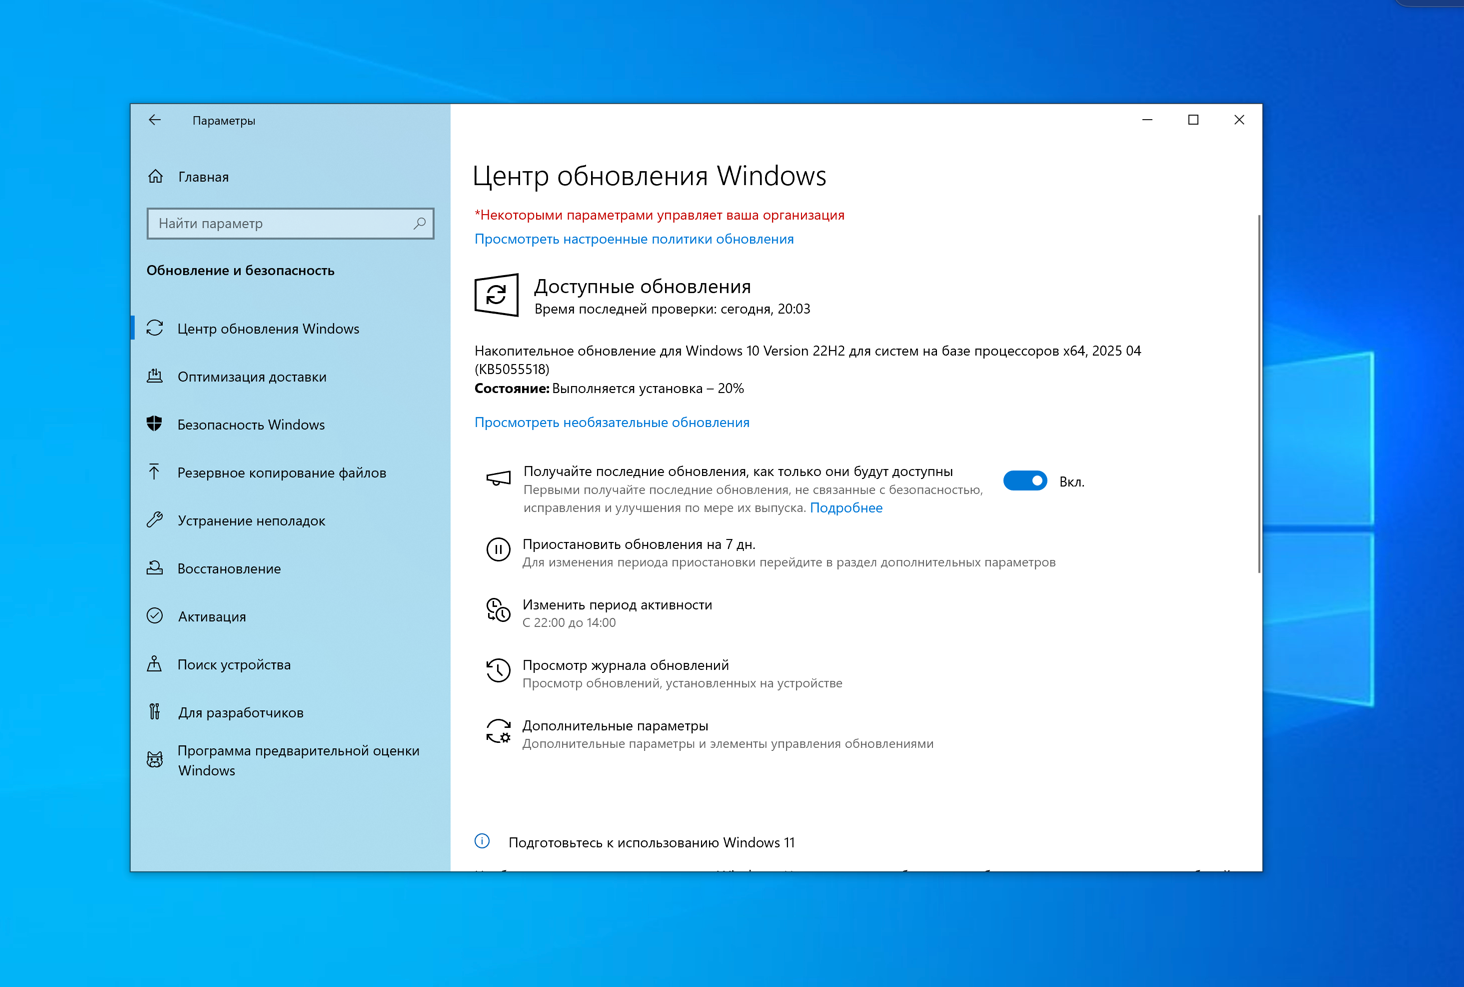Click the red organization policy notice
This screenshot has height=987, width=1464.
click(659, 215)
